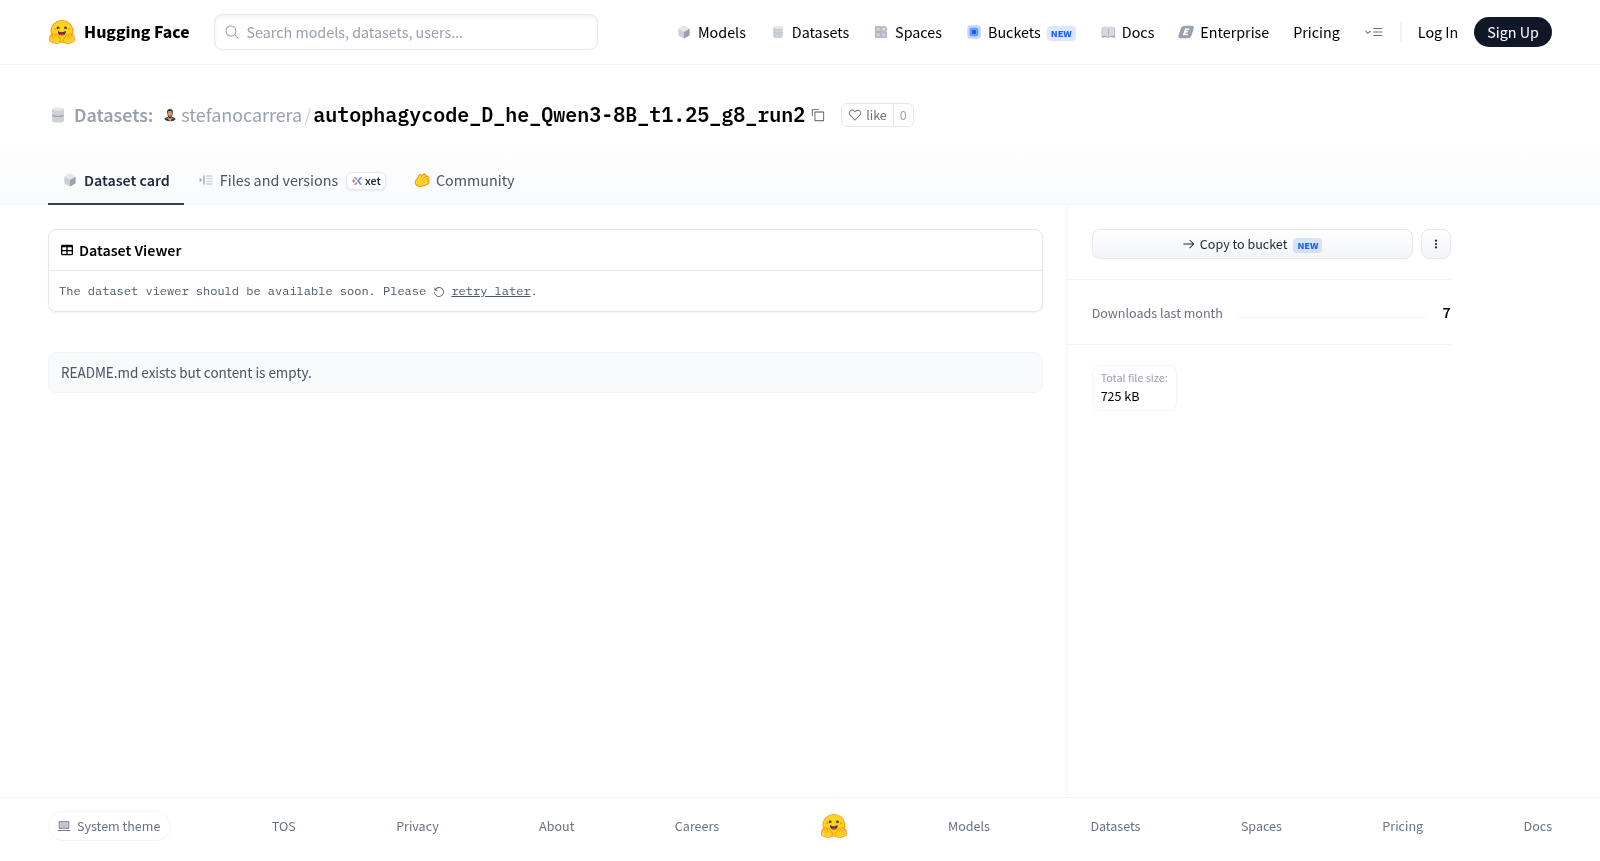Go to Pricing in header
This screenshot has height=861, width=1600.
point(1316,32)
